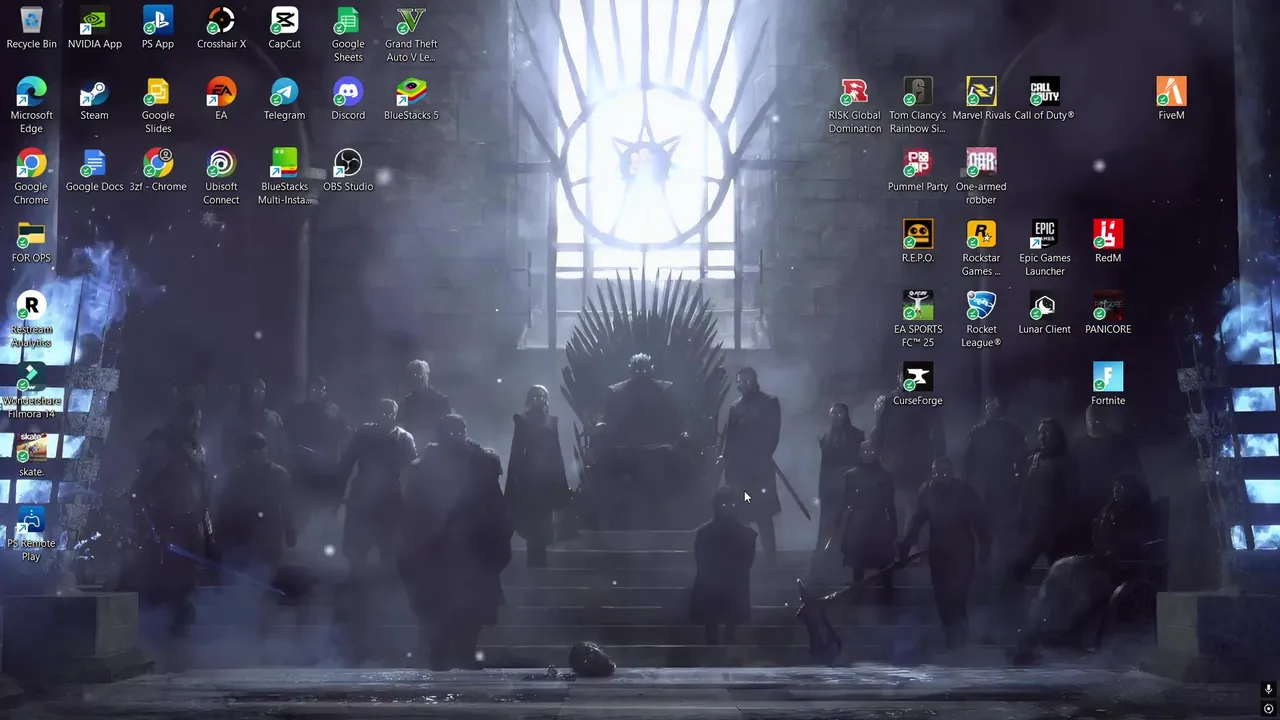The height and width of the screenshot is (720, 1280).
Task: Select the Google Sheets shortcut
Action: pos(347,20)
